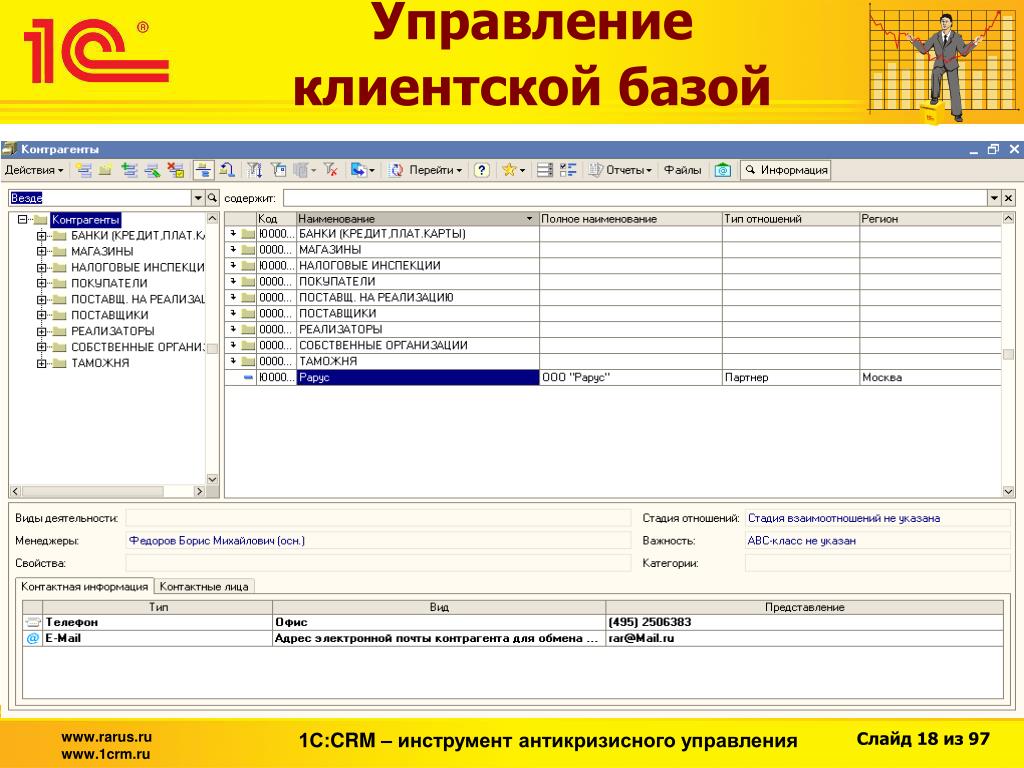This screenshot has height=768, width=1024.
Task: Open Стадия взаимоотношений не указана link
Action: (844, 519)
